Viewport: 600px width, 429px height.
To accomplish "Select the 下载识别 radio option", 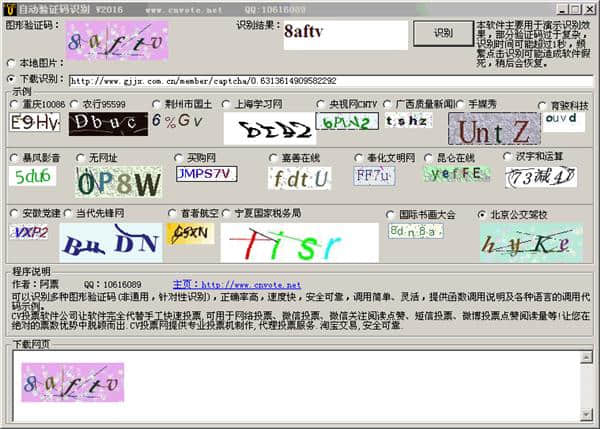I will 12,79.
